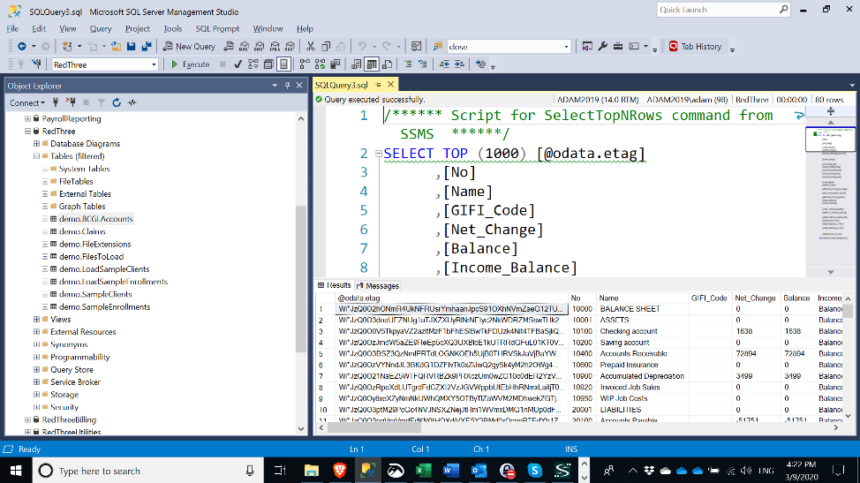Open a new Database Engine Query icon
Viewport: 860px width, 483px height.
pos(229,47)
